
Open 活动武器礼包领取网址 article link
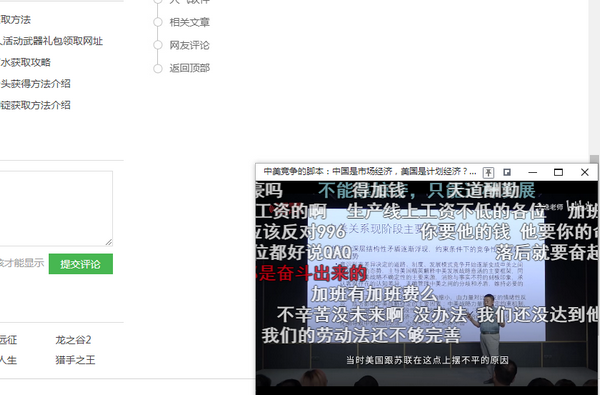click(52, 41)
